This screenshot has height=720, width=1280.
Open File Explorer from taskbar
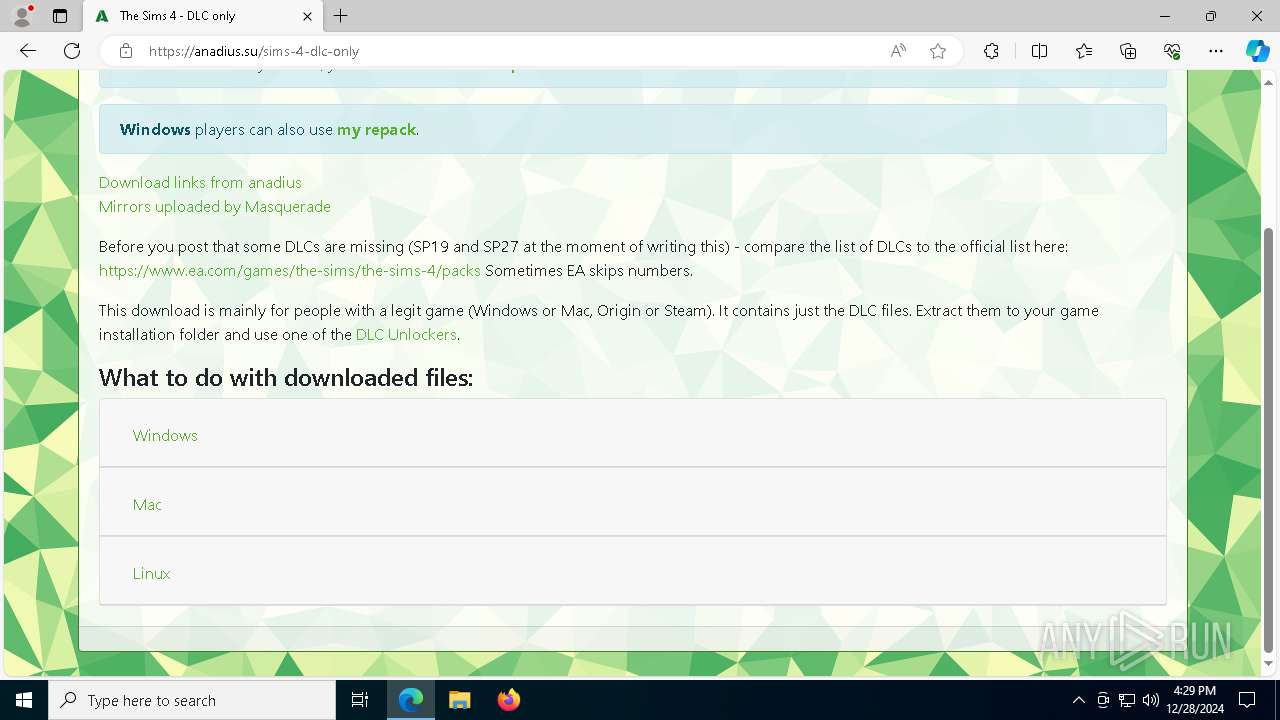point(460,700)
